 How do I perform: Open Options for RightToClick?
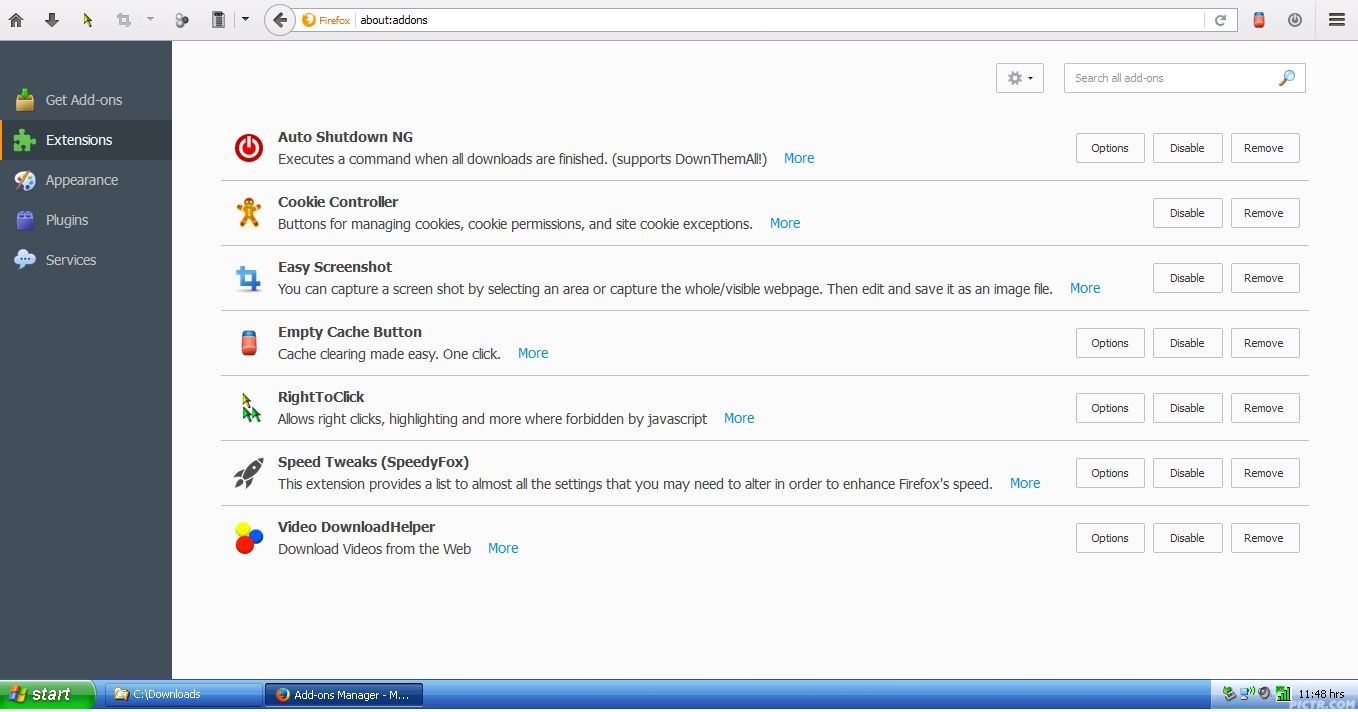pyautogui.click(x=1110, y=408)
